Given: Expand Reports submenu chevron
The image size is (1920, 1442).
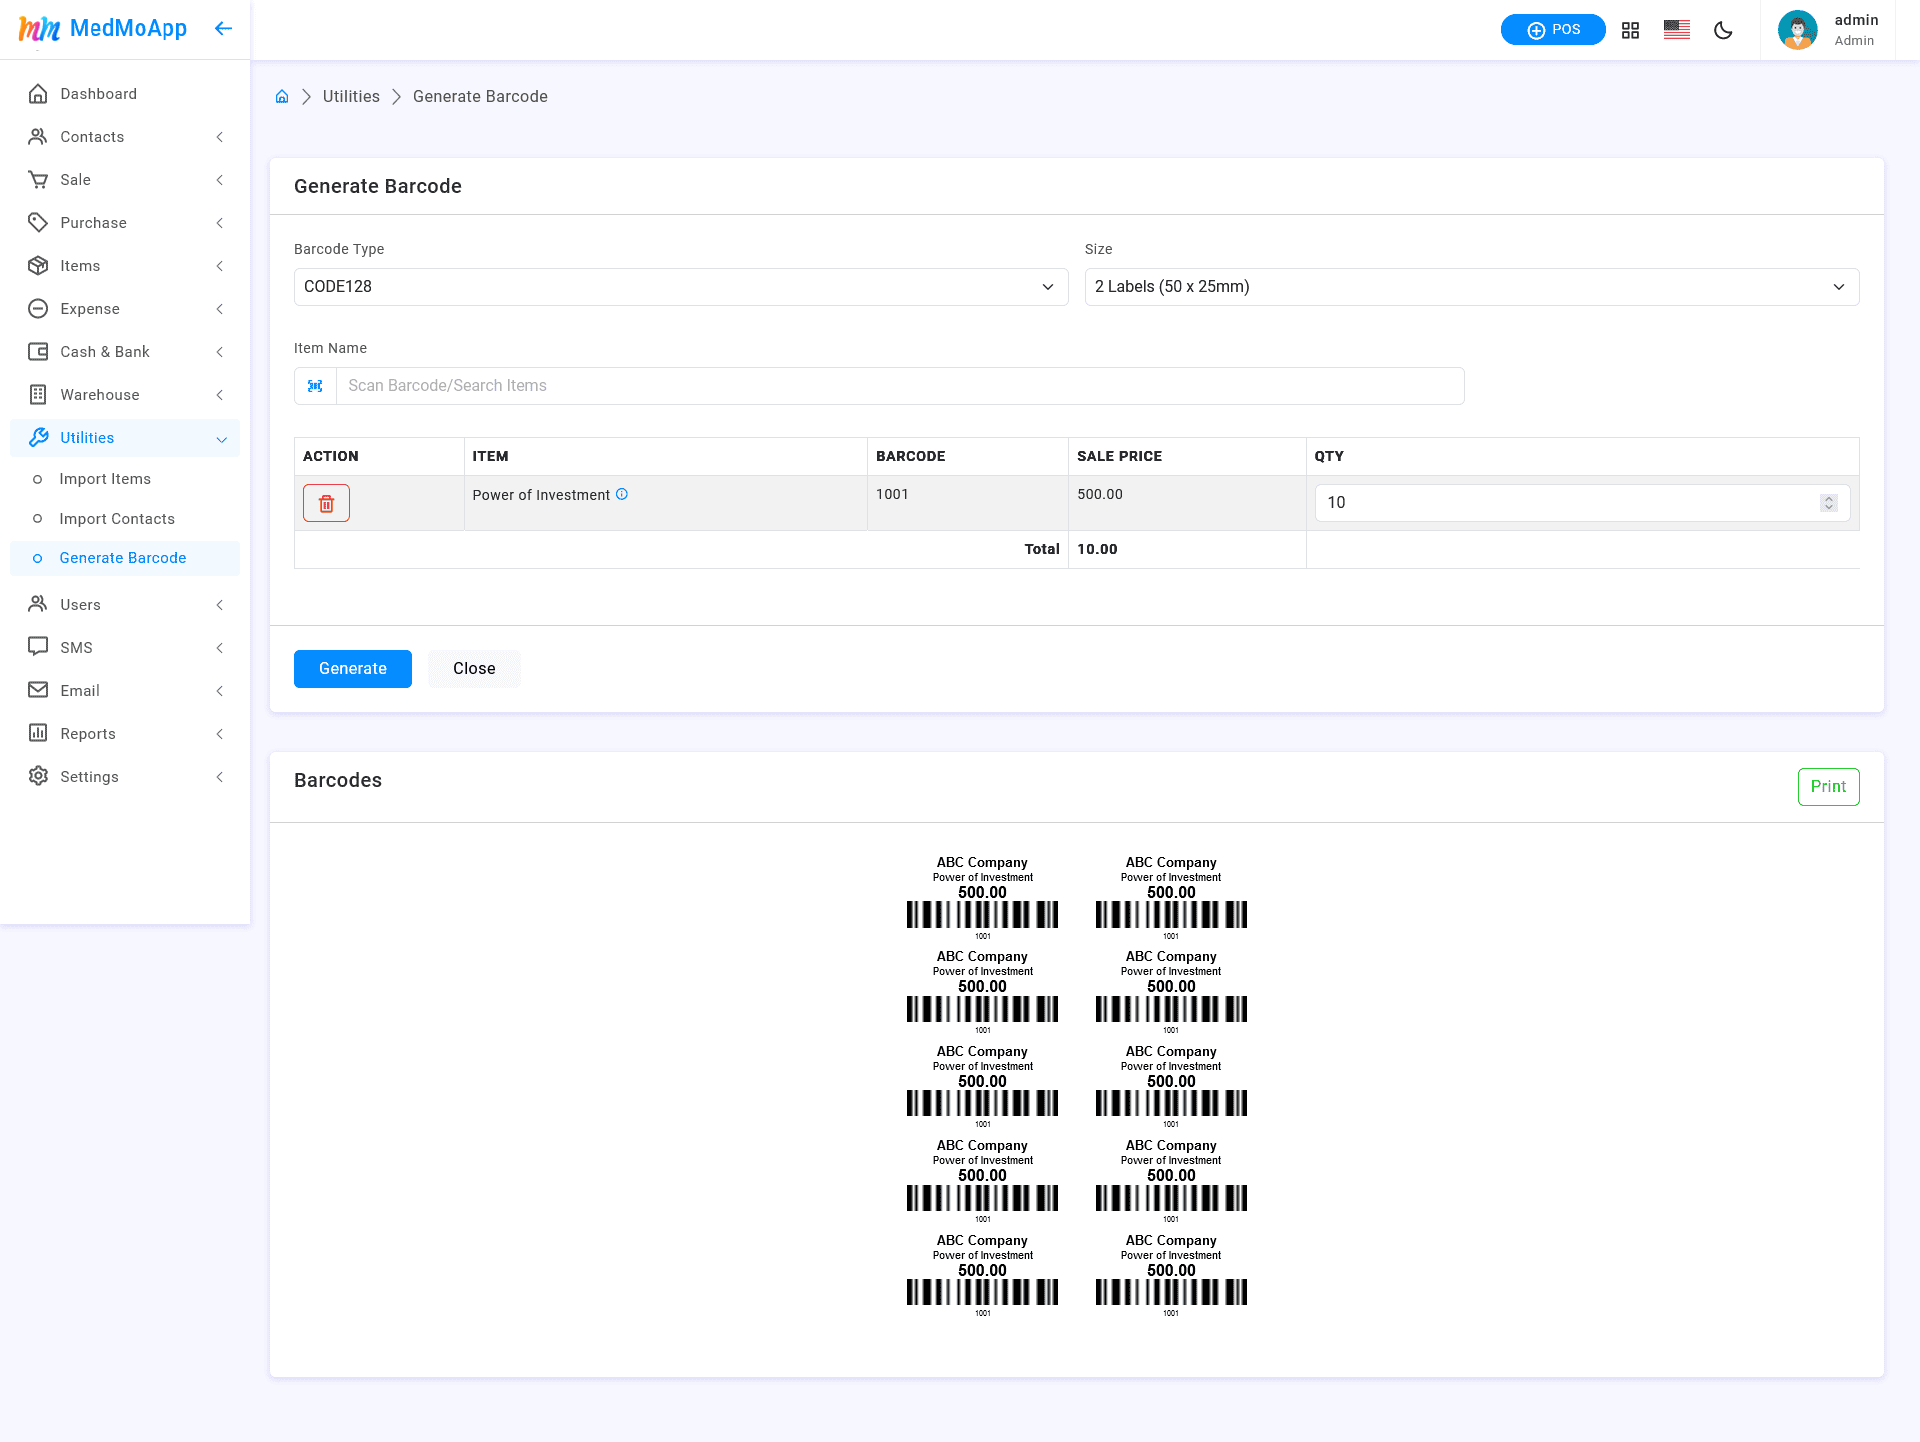Looking at the screenshot, I should [220, 734].
